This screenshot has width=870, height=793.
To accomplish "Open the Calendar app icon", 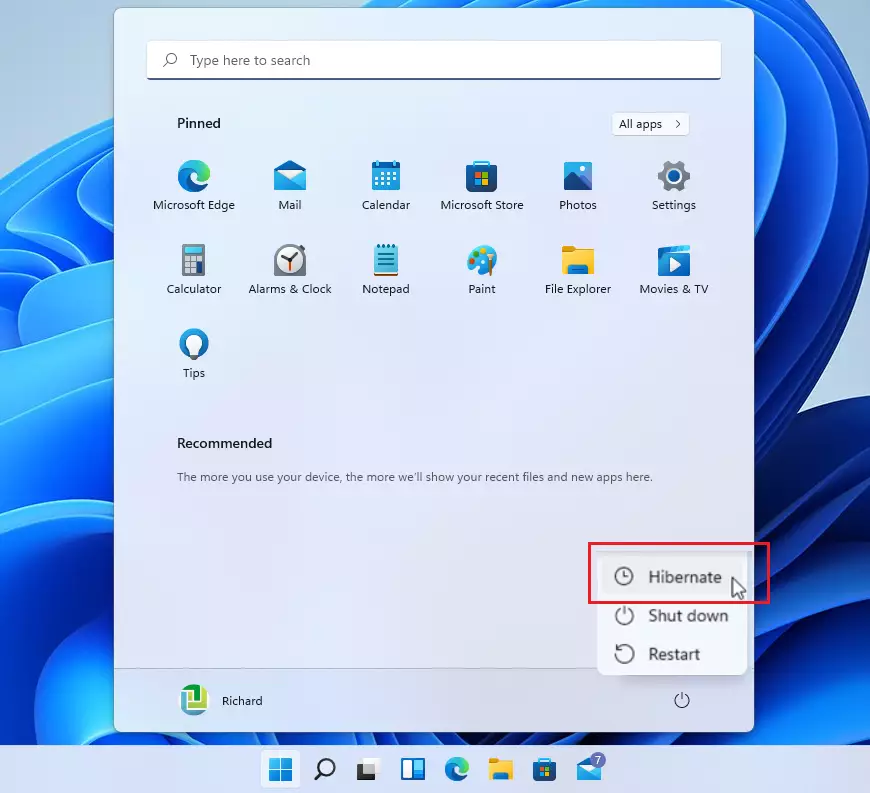I will tap(386, 186).
